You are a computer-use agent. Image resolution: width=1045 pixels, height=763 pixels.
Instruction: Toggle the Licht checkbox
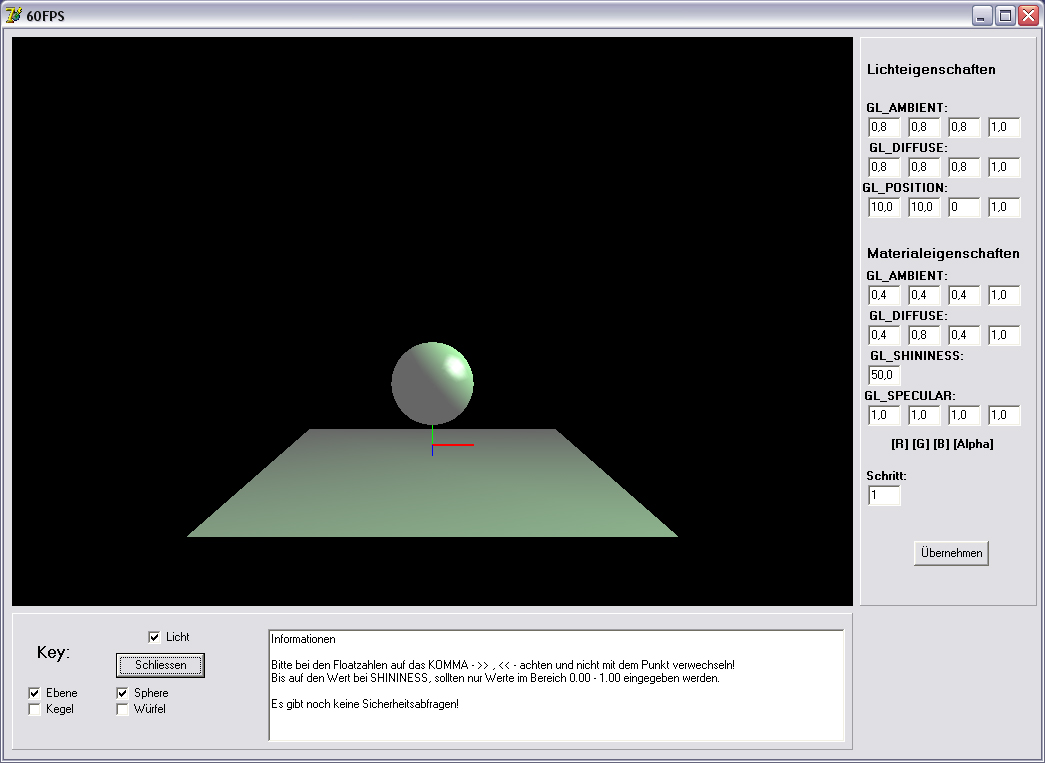pos(154,637)
